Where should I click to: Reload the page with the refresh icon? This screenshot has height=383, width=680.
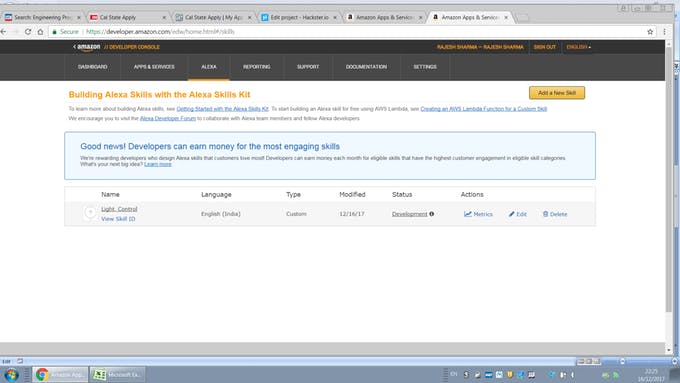pyautogui.click(x=28, y=32)
